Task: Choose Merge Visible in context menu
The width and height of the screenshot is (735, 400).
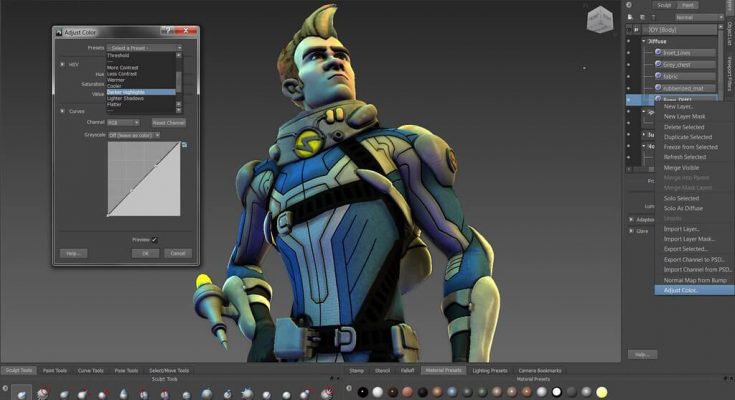Action: coord(681,168)
